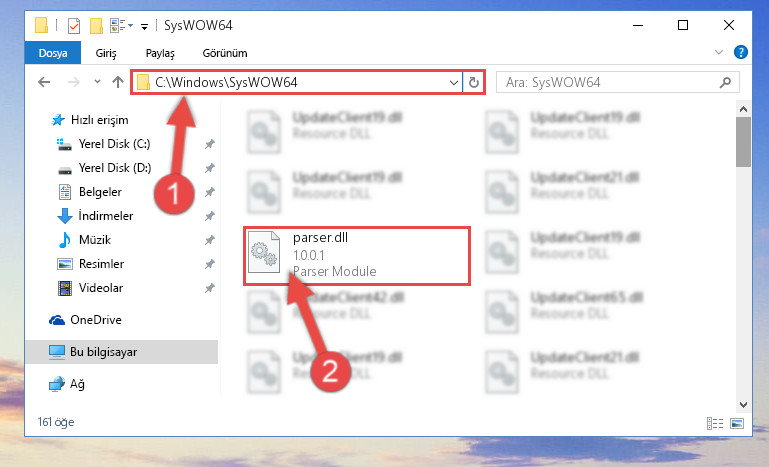Switch to details view layout icon
The image size is (769, 467).
pos(715,423)
